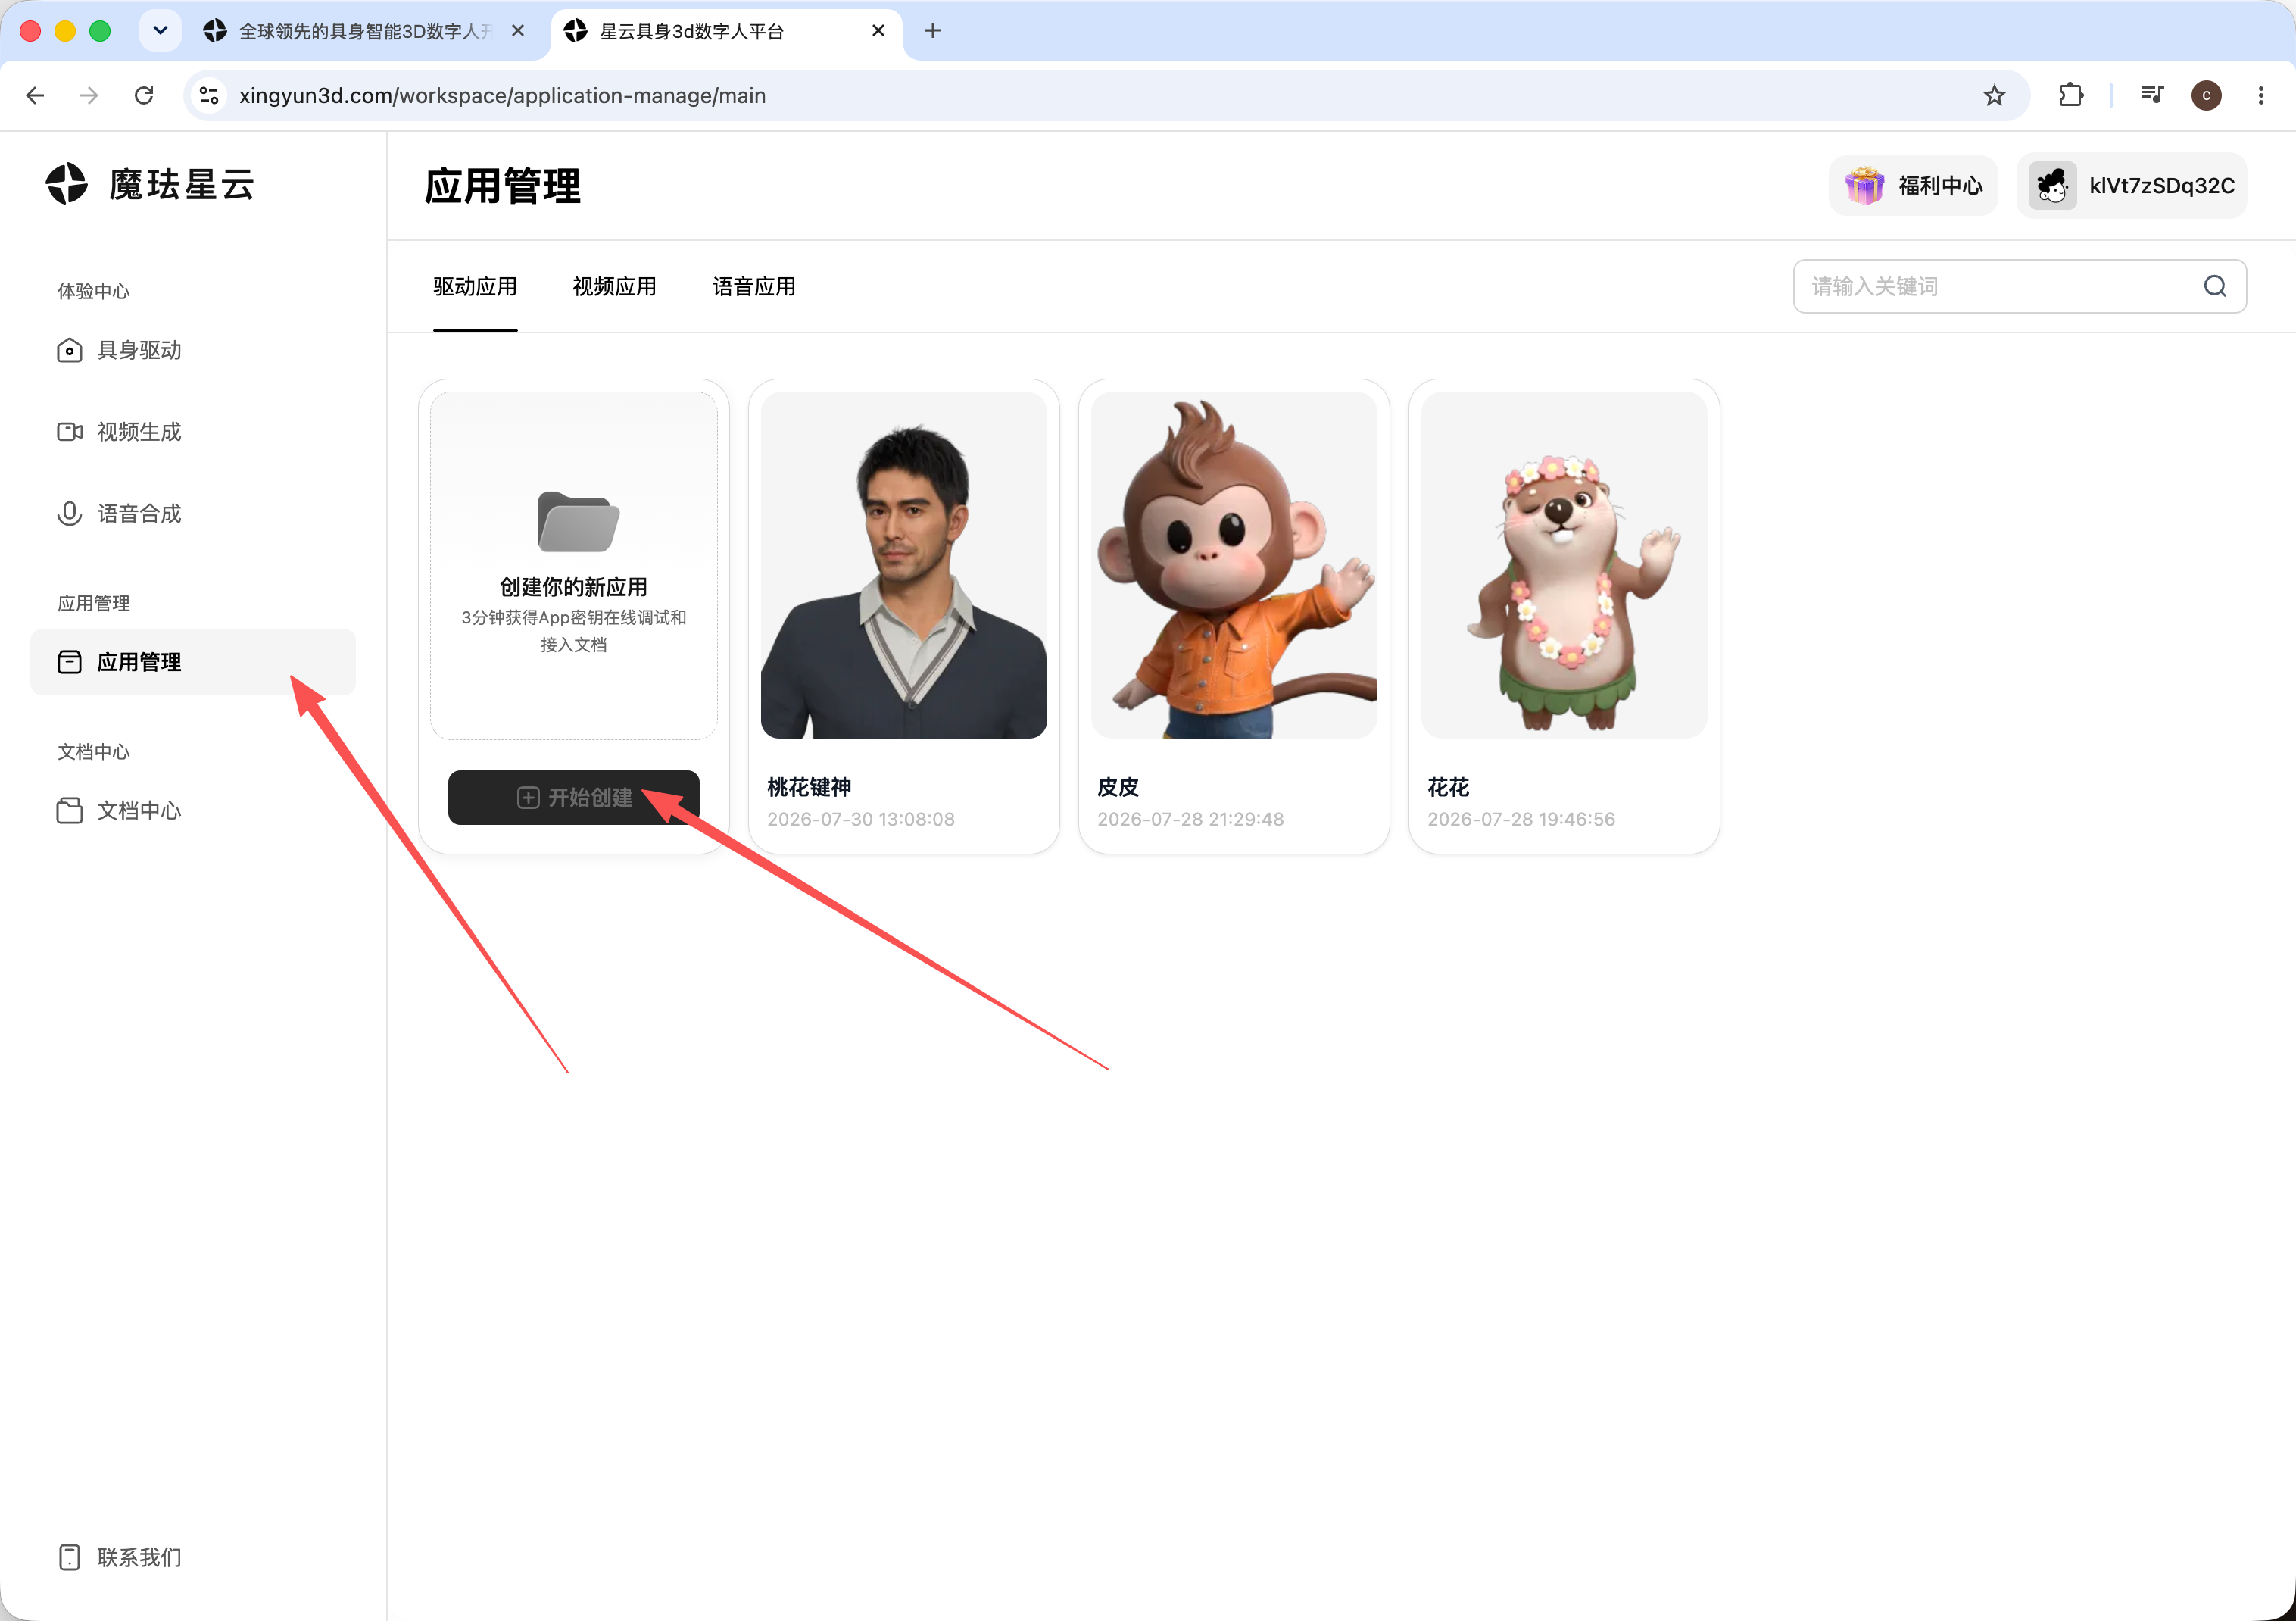Click the browser forward arrow
The height and width of the screenshot is (1621, 2296).
coord(89,95)
